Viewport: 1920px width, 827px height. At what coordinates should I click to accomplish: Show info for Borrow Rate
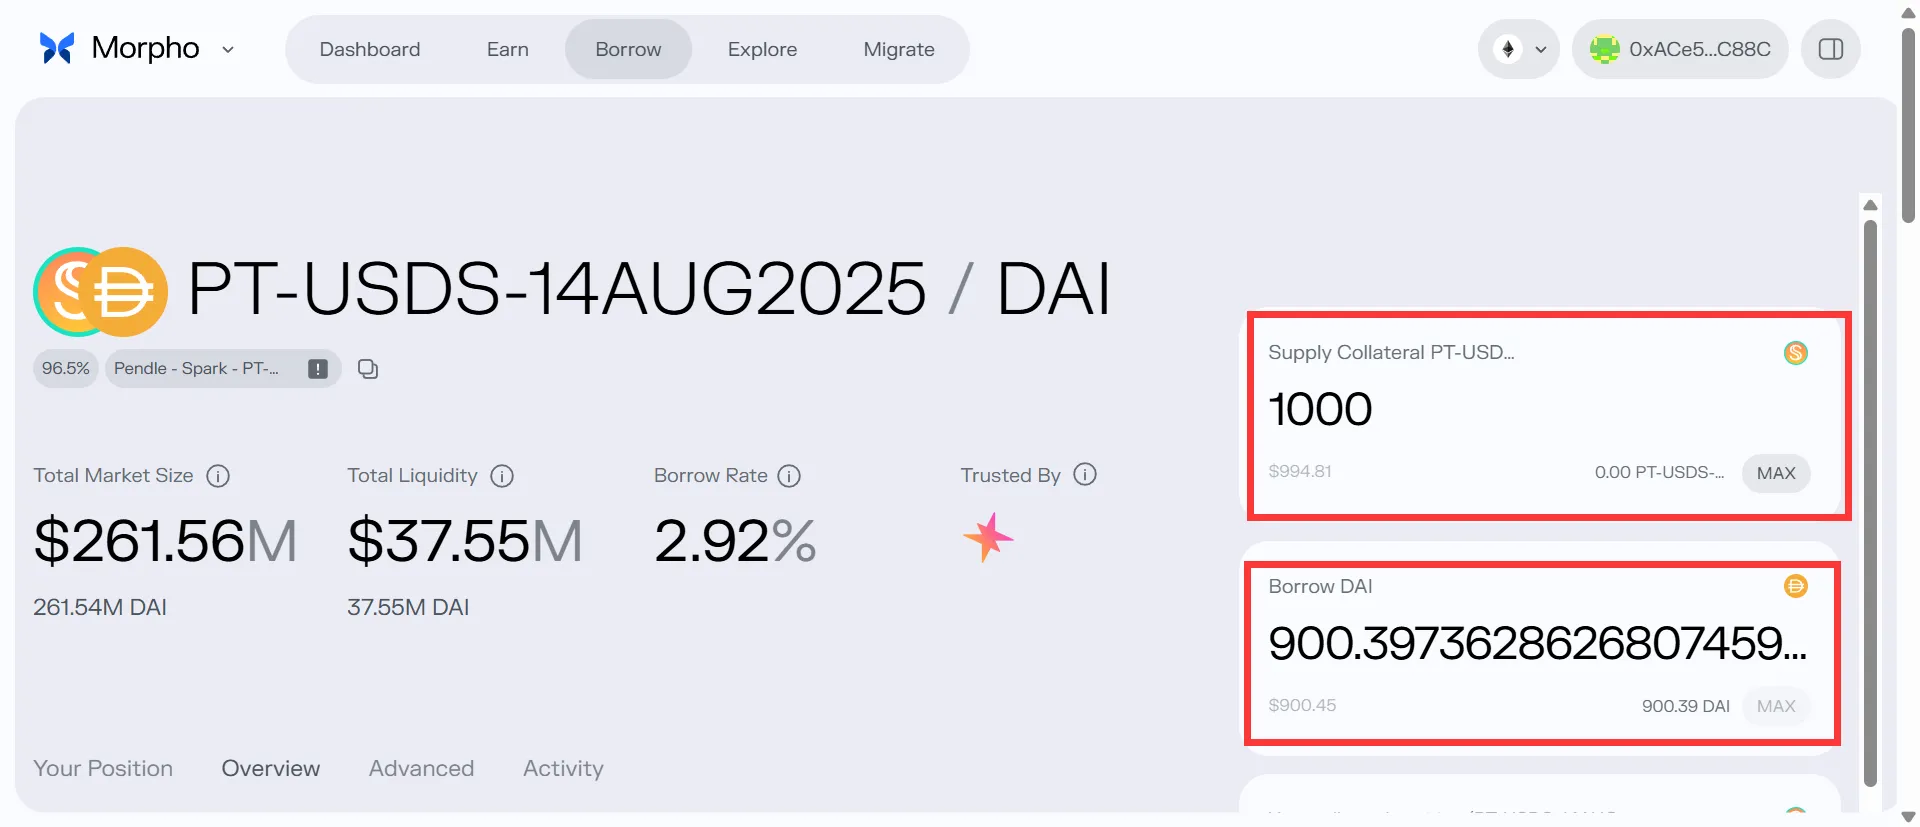[789, 476]
